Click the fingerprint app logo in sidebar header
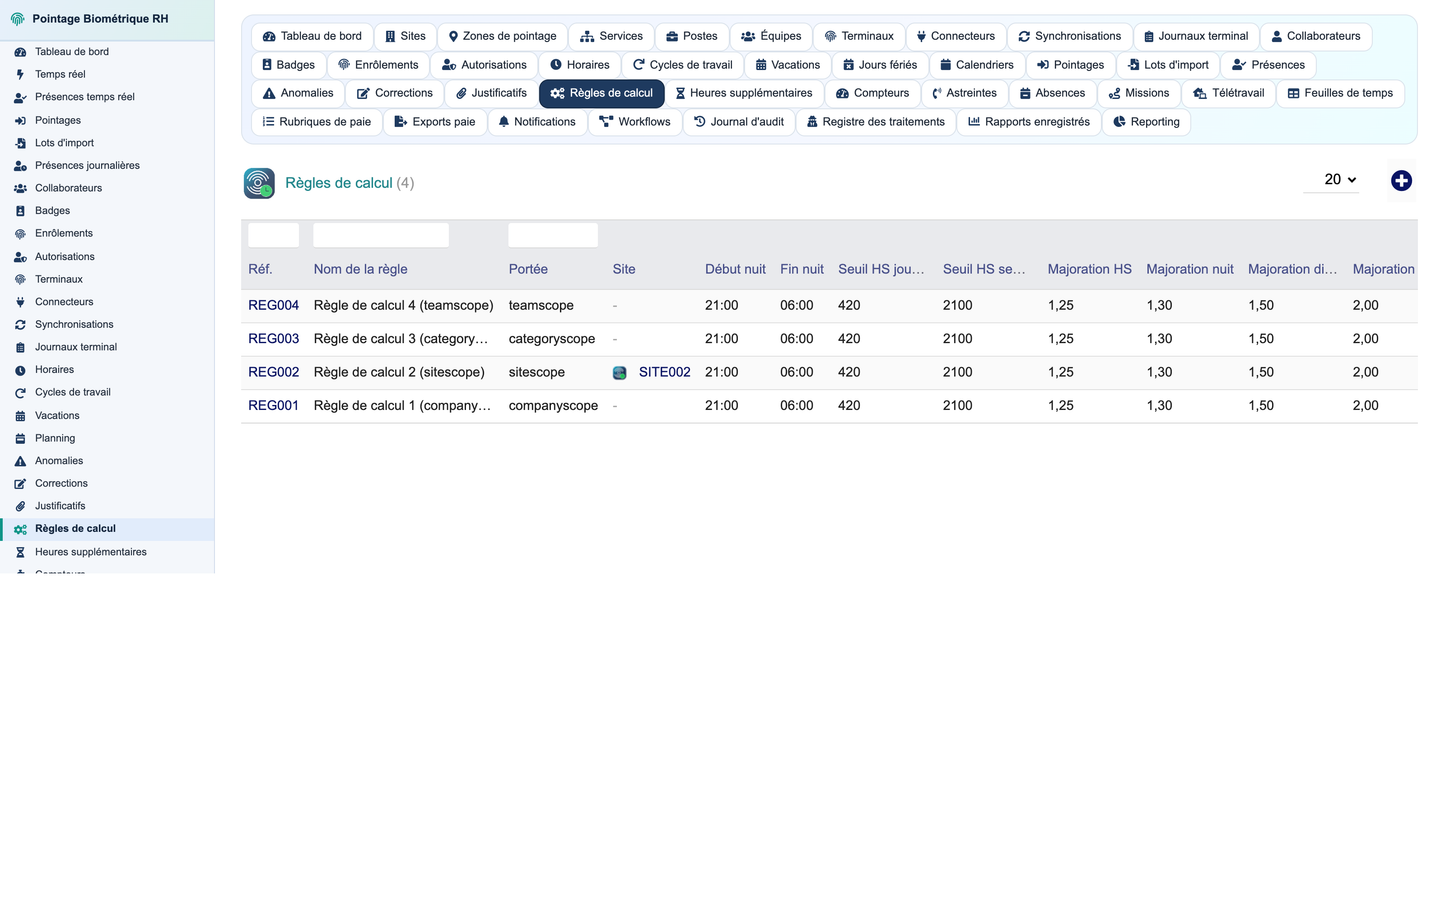The width and height of the screenshot is (1445, 903). [x=17, y=19]
